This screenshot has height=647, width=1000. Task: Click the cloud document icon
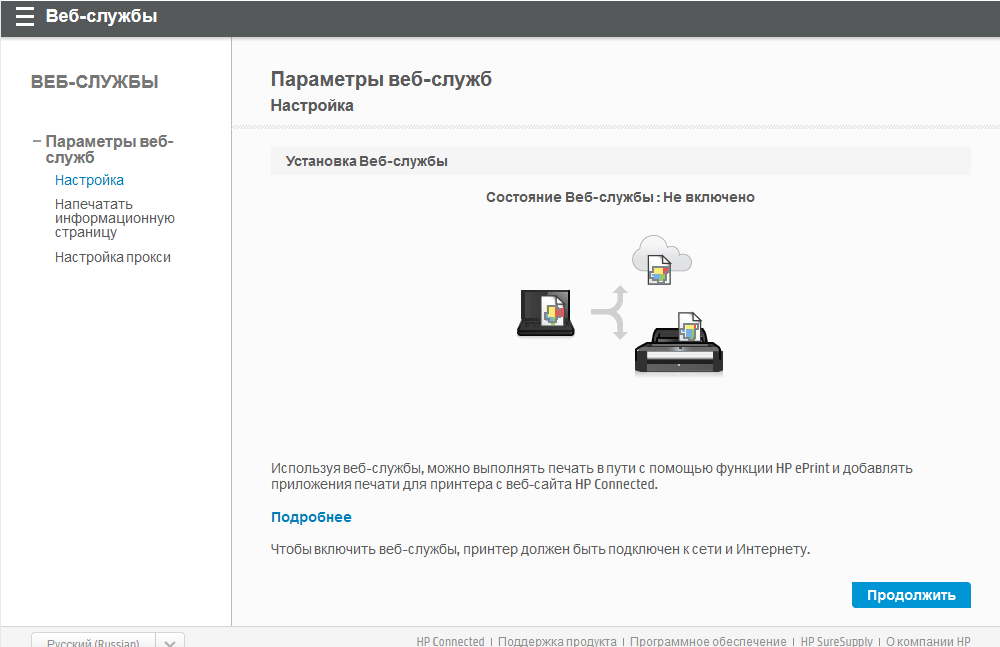(x=661, y=260)
